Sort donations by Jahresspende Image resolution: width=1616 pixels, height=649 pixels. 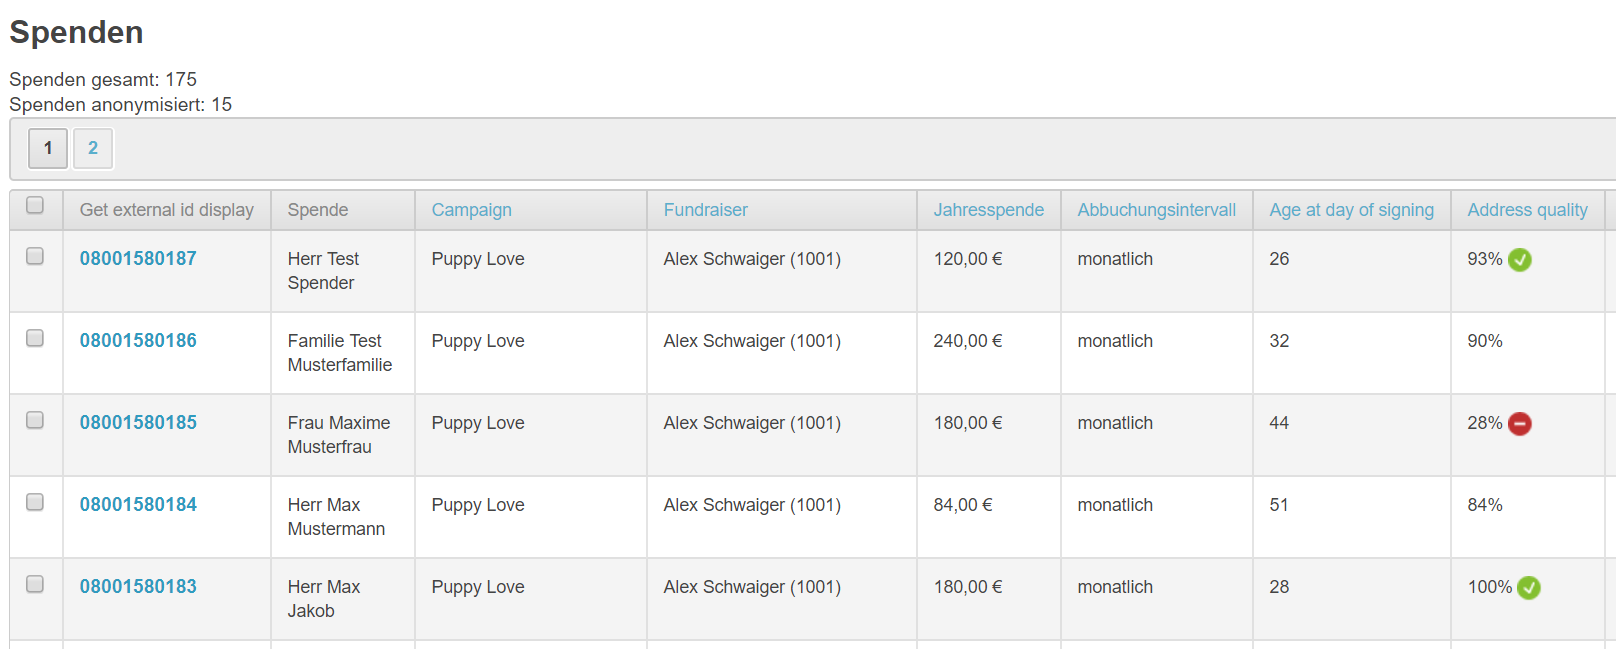(x=989, y=210)
